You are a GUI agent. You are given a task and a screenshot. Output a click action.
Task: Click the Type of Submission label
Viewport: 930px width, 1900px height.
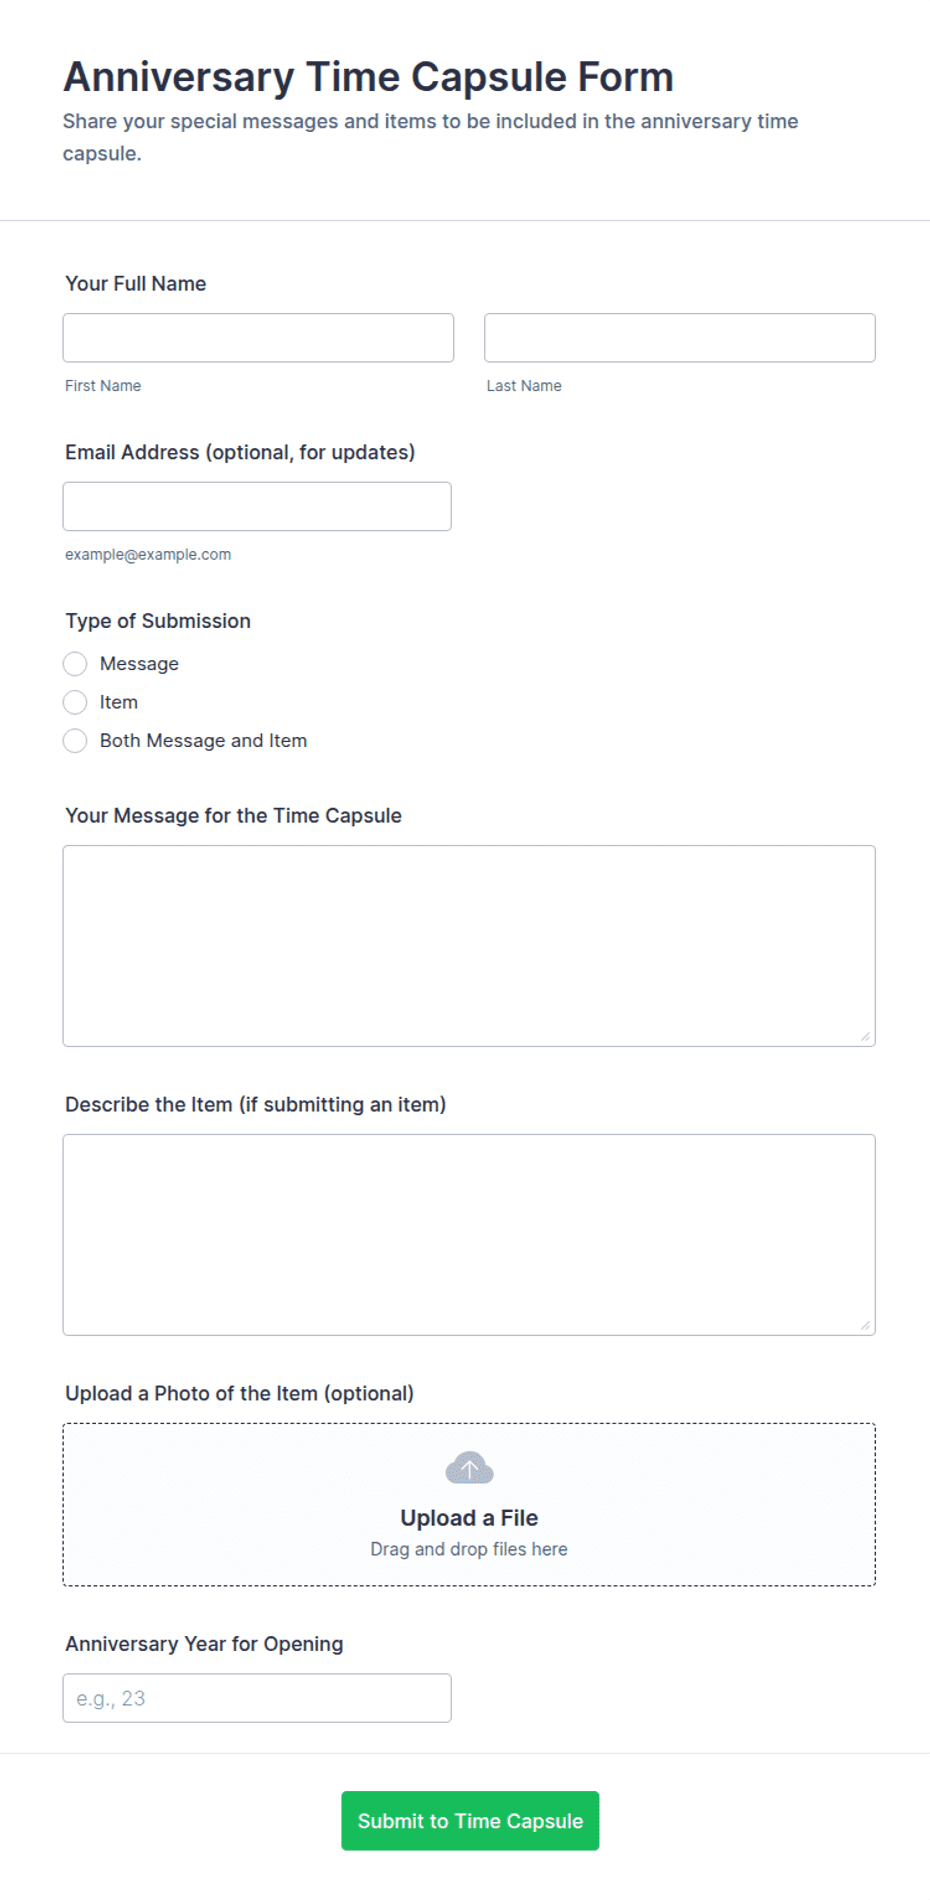point(158,621)
